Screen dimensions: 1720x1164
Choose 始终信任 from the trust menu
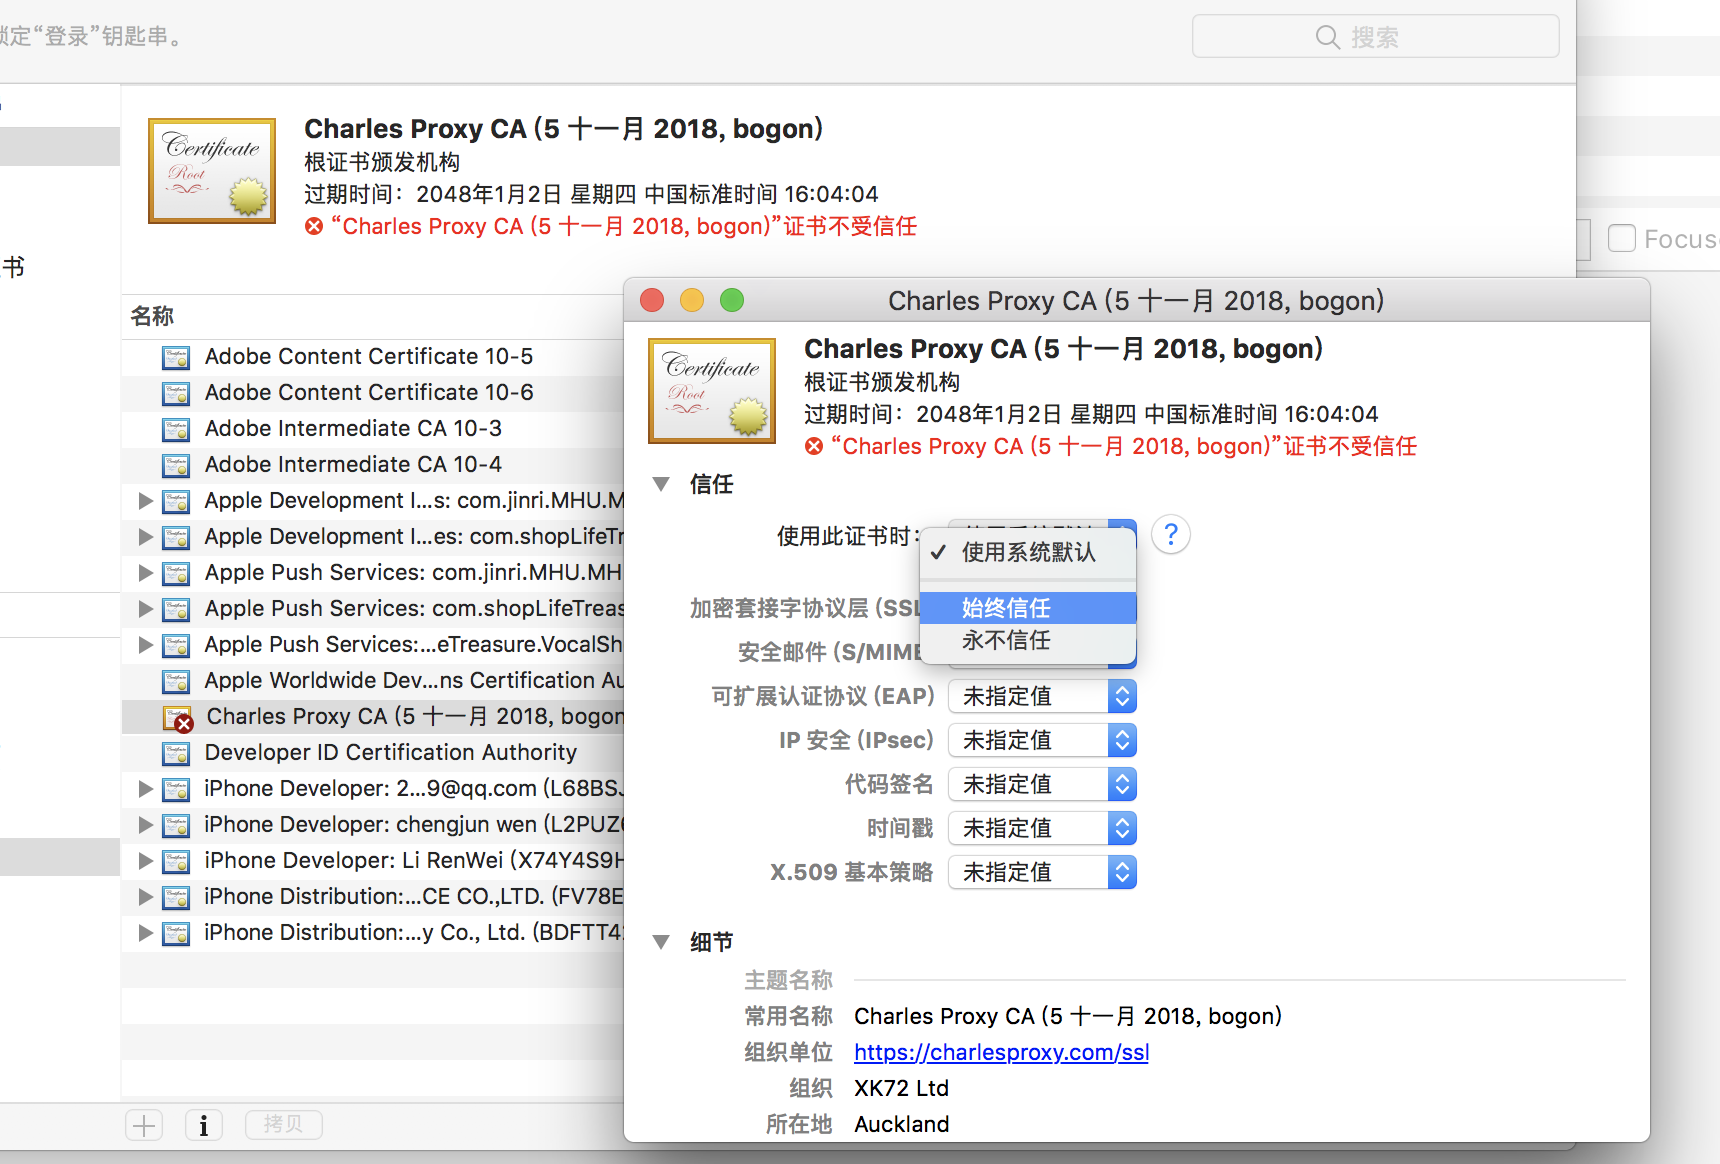pyautogui.click(x=1028, y=608)
